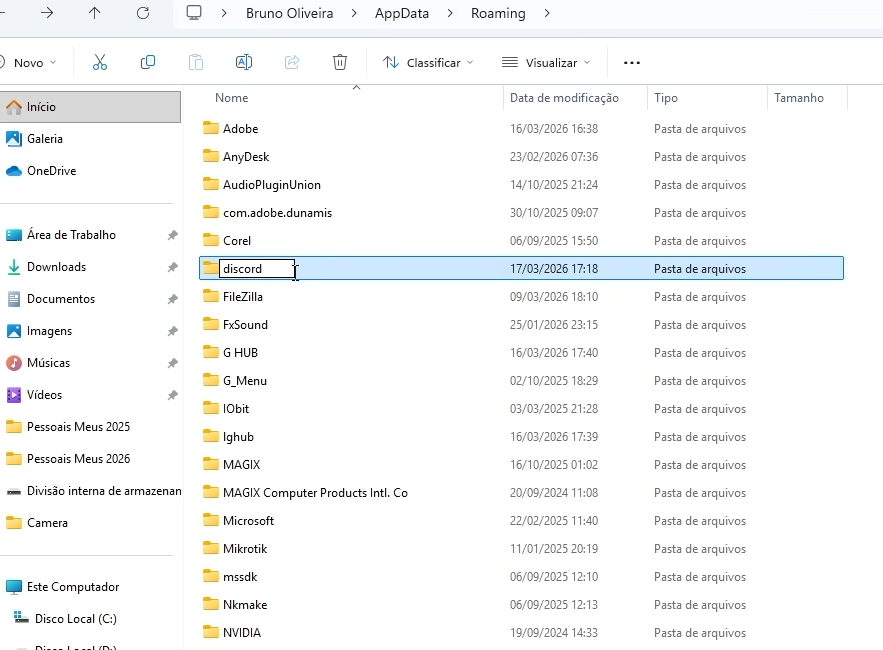Screen dimensions: 883x650
Task: Open Pessoais Meus 2025 folder in sidebar
Action: click(x=78, y=427)
